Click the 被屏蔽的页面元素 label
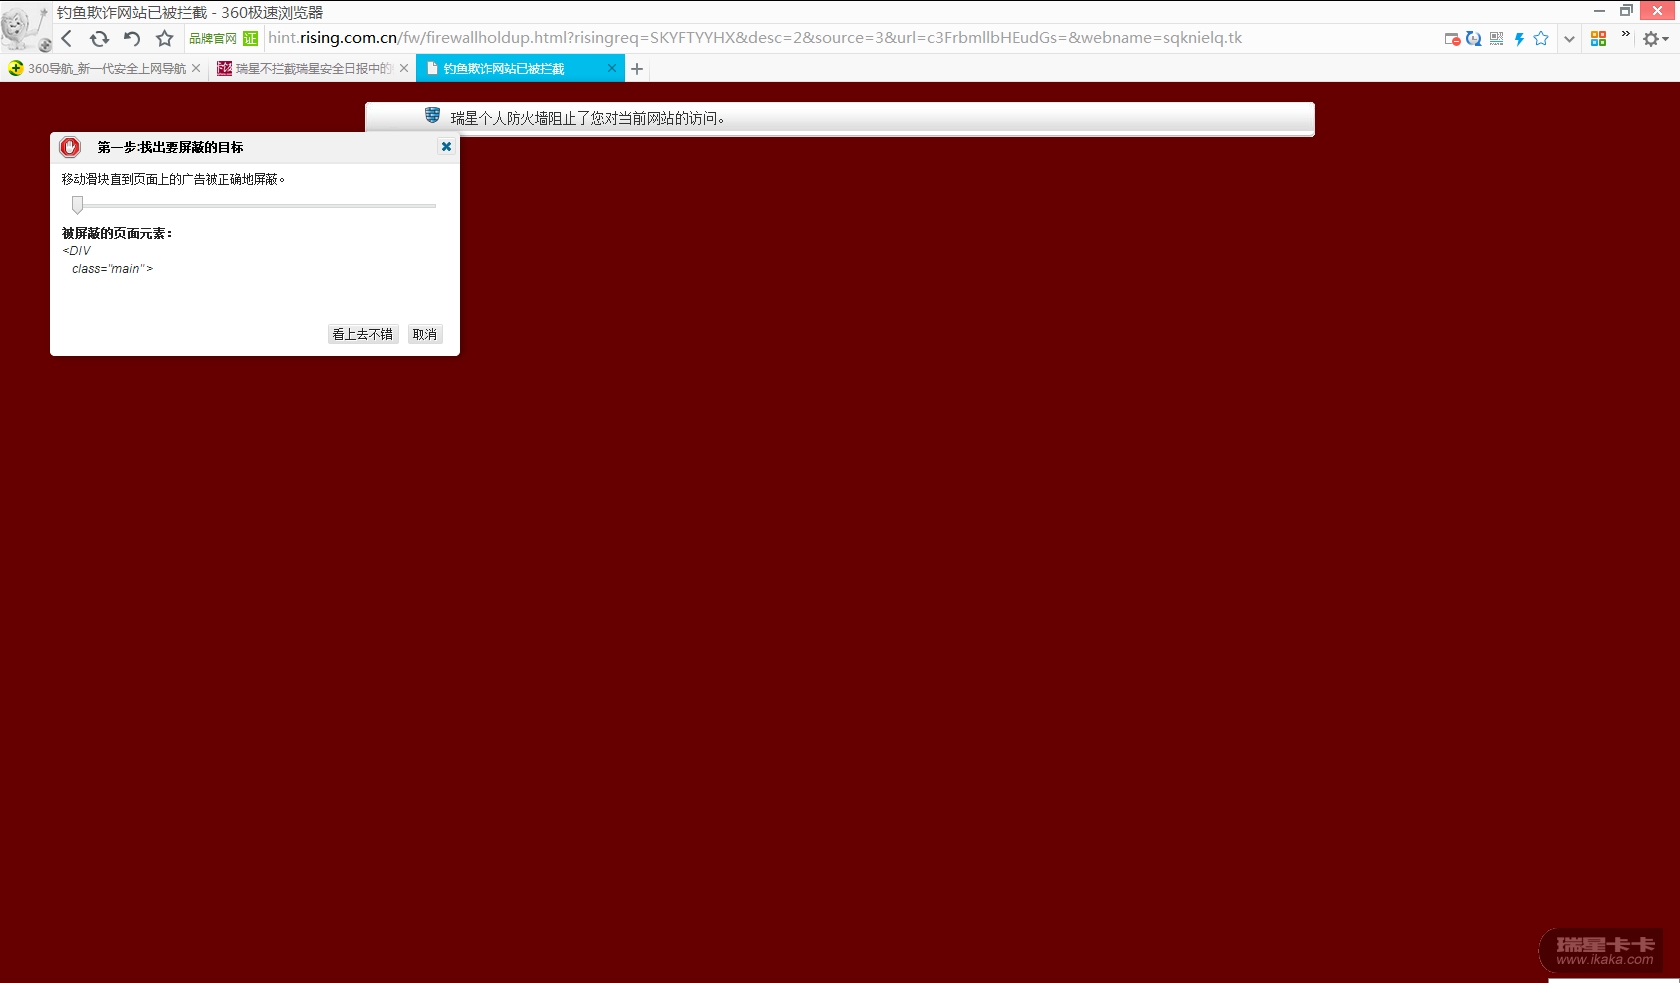Viewport: 1680px width, 983px height. coord(117,233)
